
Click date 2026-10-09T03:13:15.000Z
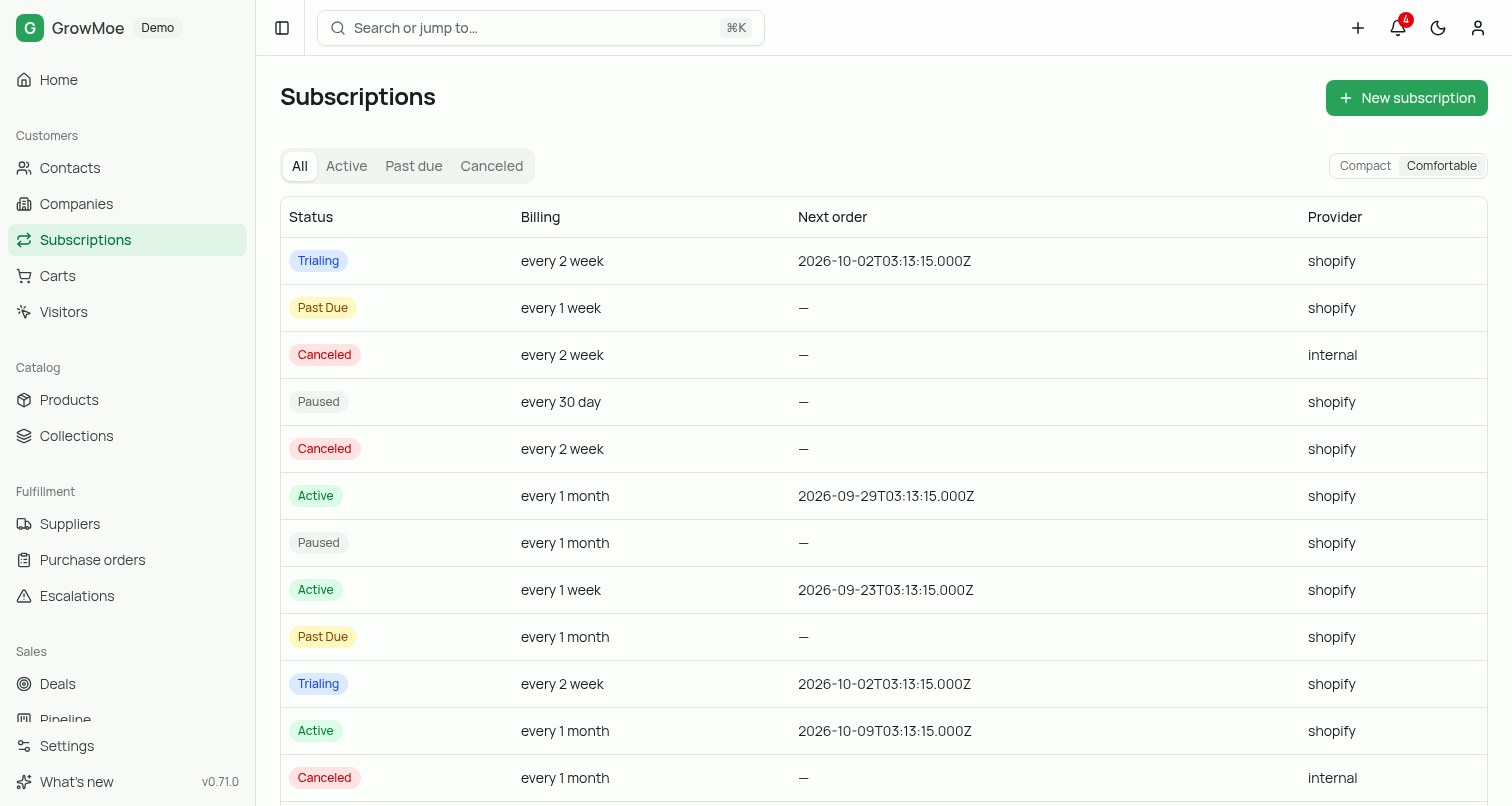[x=885, y=731]
